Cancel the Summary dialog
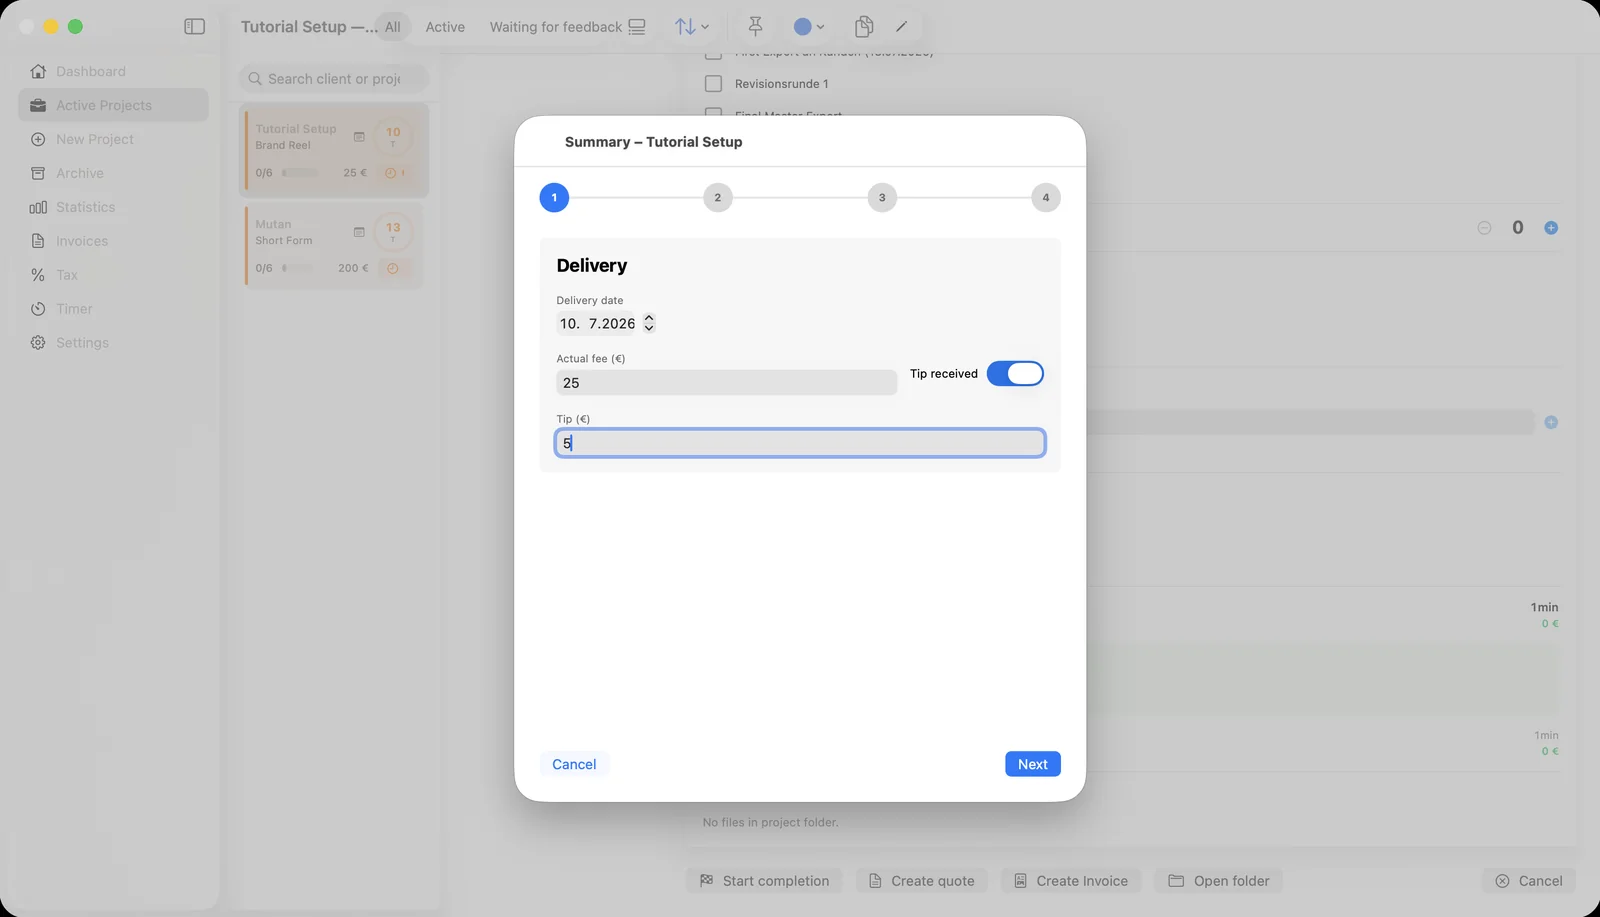Screen dimensions: 1600x917 [x=574, y=764]
